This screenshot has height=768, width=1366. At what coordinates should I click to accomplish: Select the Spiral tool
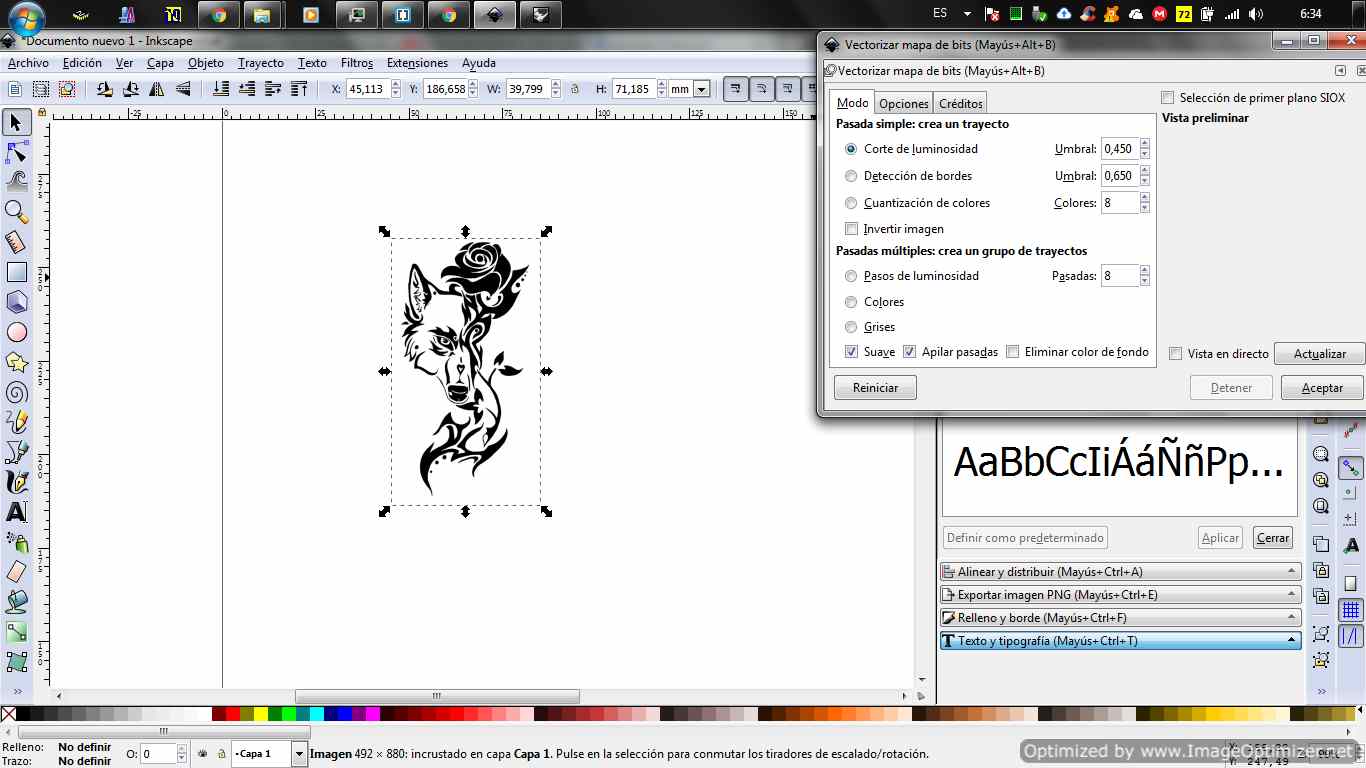(17, 392)
